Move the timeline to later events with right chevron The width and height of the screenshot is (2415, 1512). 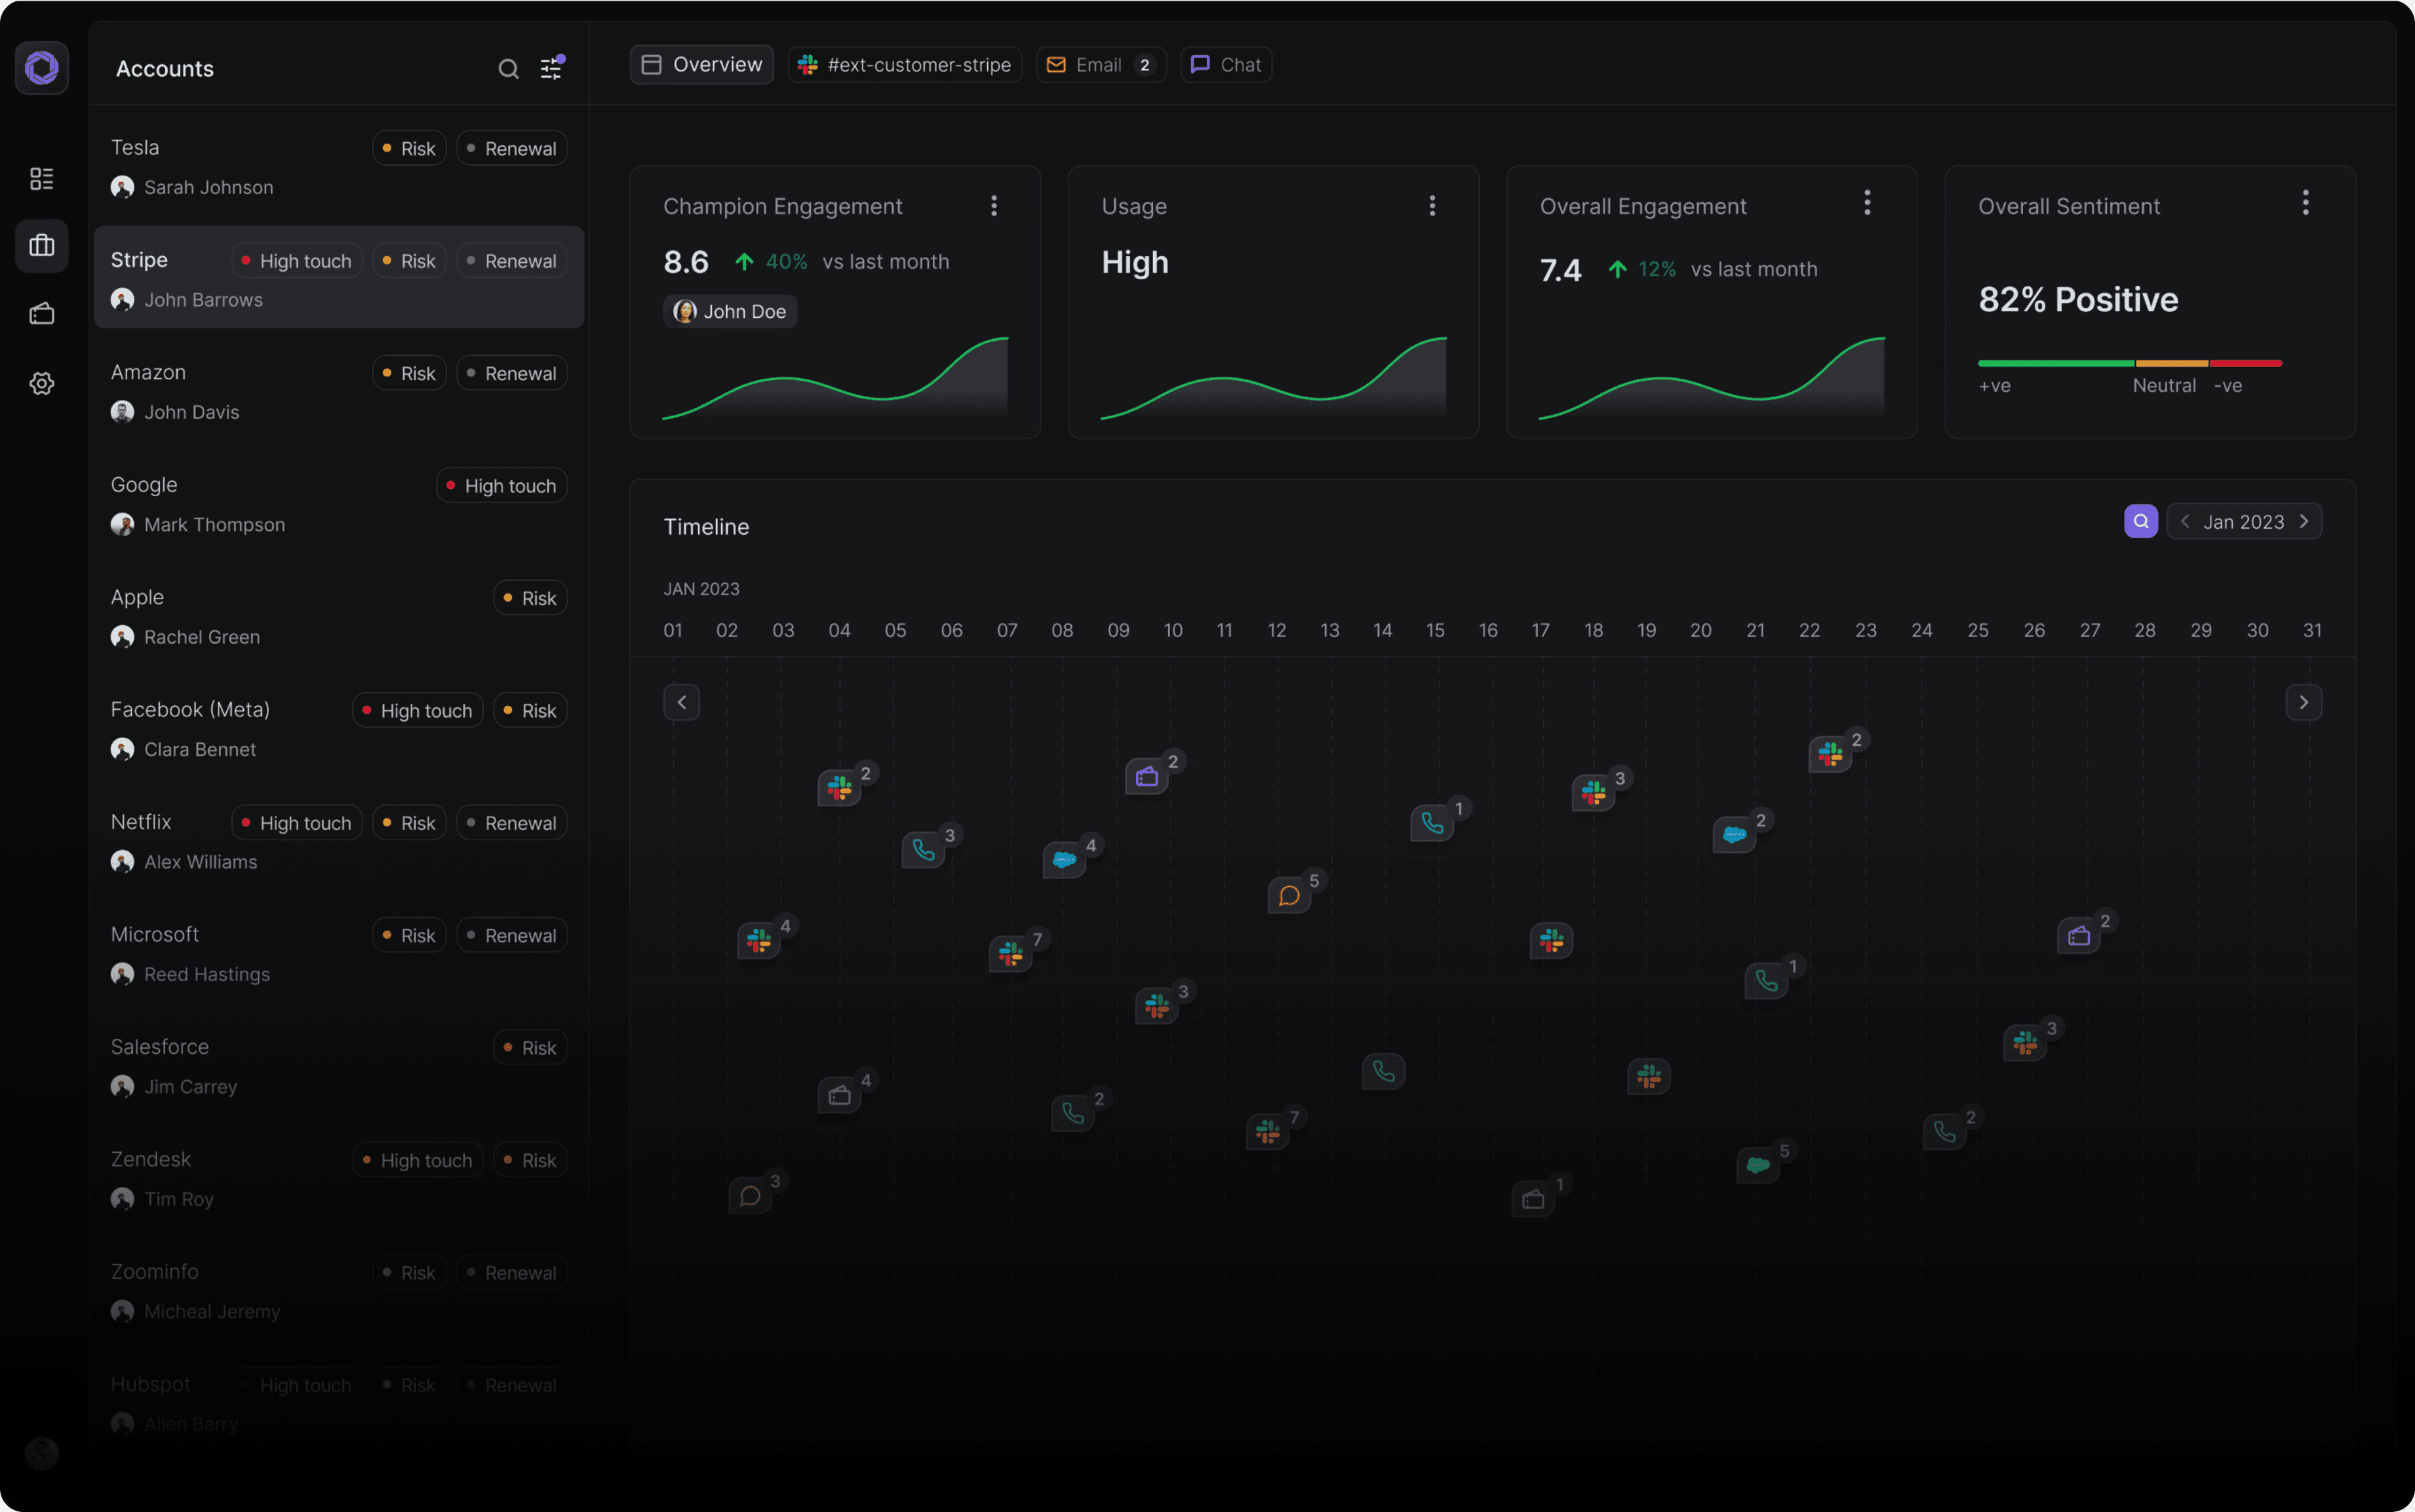2303,702
